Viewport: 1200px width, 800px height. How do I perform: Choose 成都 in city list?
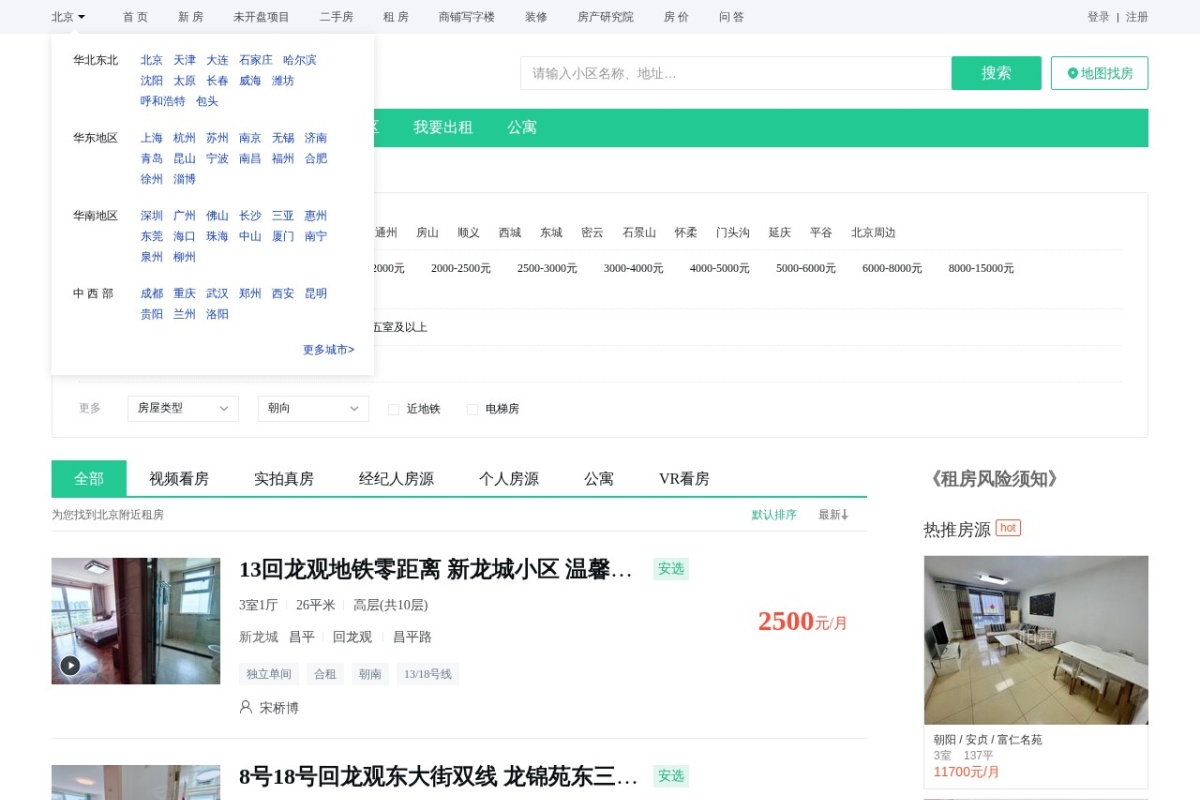pos(151,294)
